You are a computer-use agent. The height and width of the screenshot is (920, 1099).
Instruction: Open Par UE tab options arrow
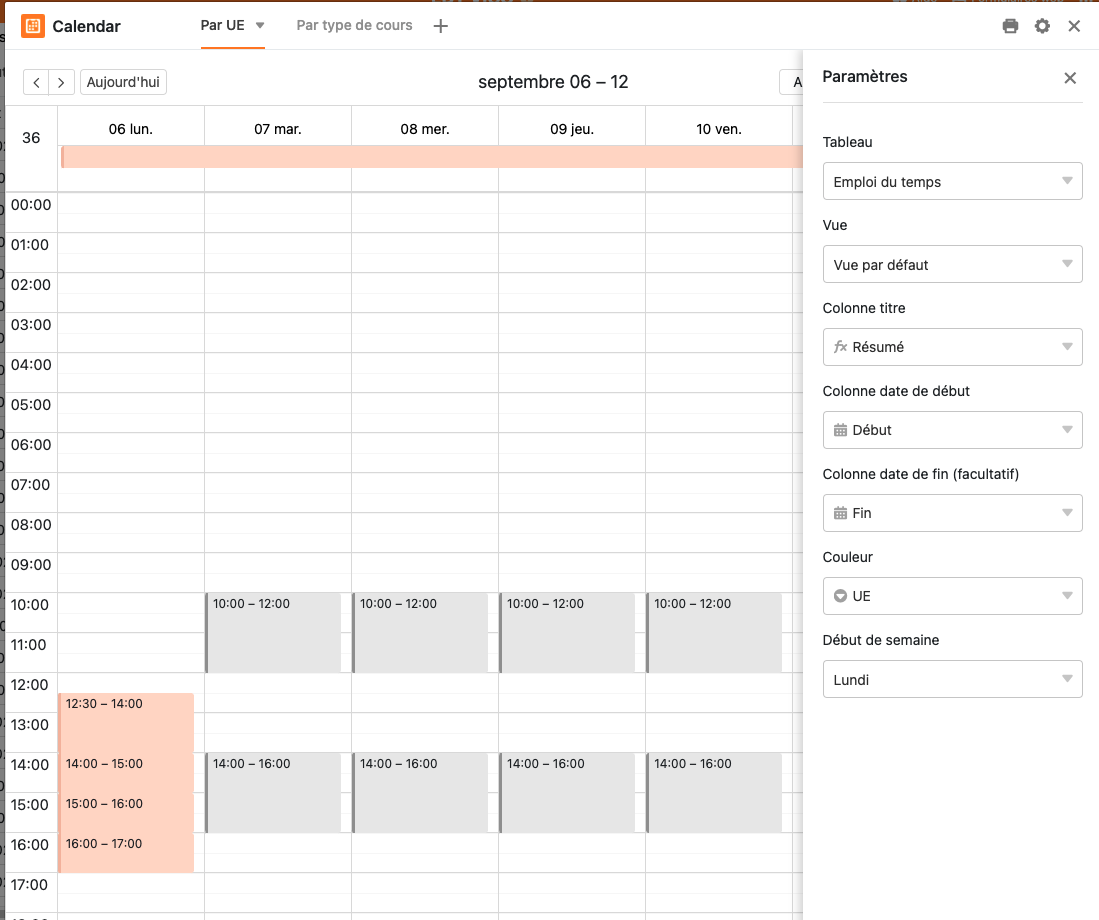pyautogui.click(x=260, y=26)
